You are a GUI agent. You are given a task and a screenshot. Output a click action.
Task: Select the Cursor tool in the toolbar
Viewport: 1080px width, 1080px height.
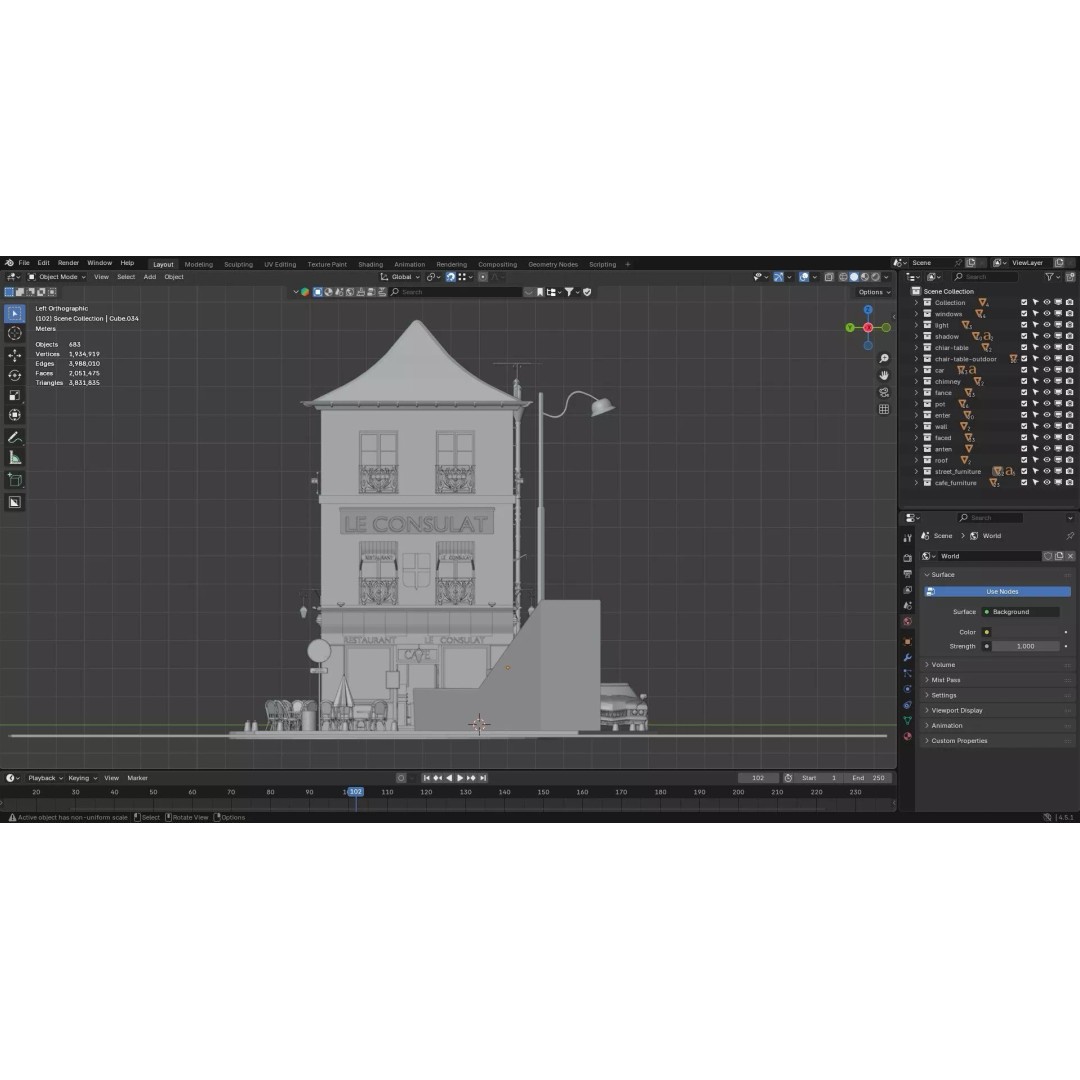coord(14,333)
